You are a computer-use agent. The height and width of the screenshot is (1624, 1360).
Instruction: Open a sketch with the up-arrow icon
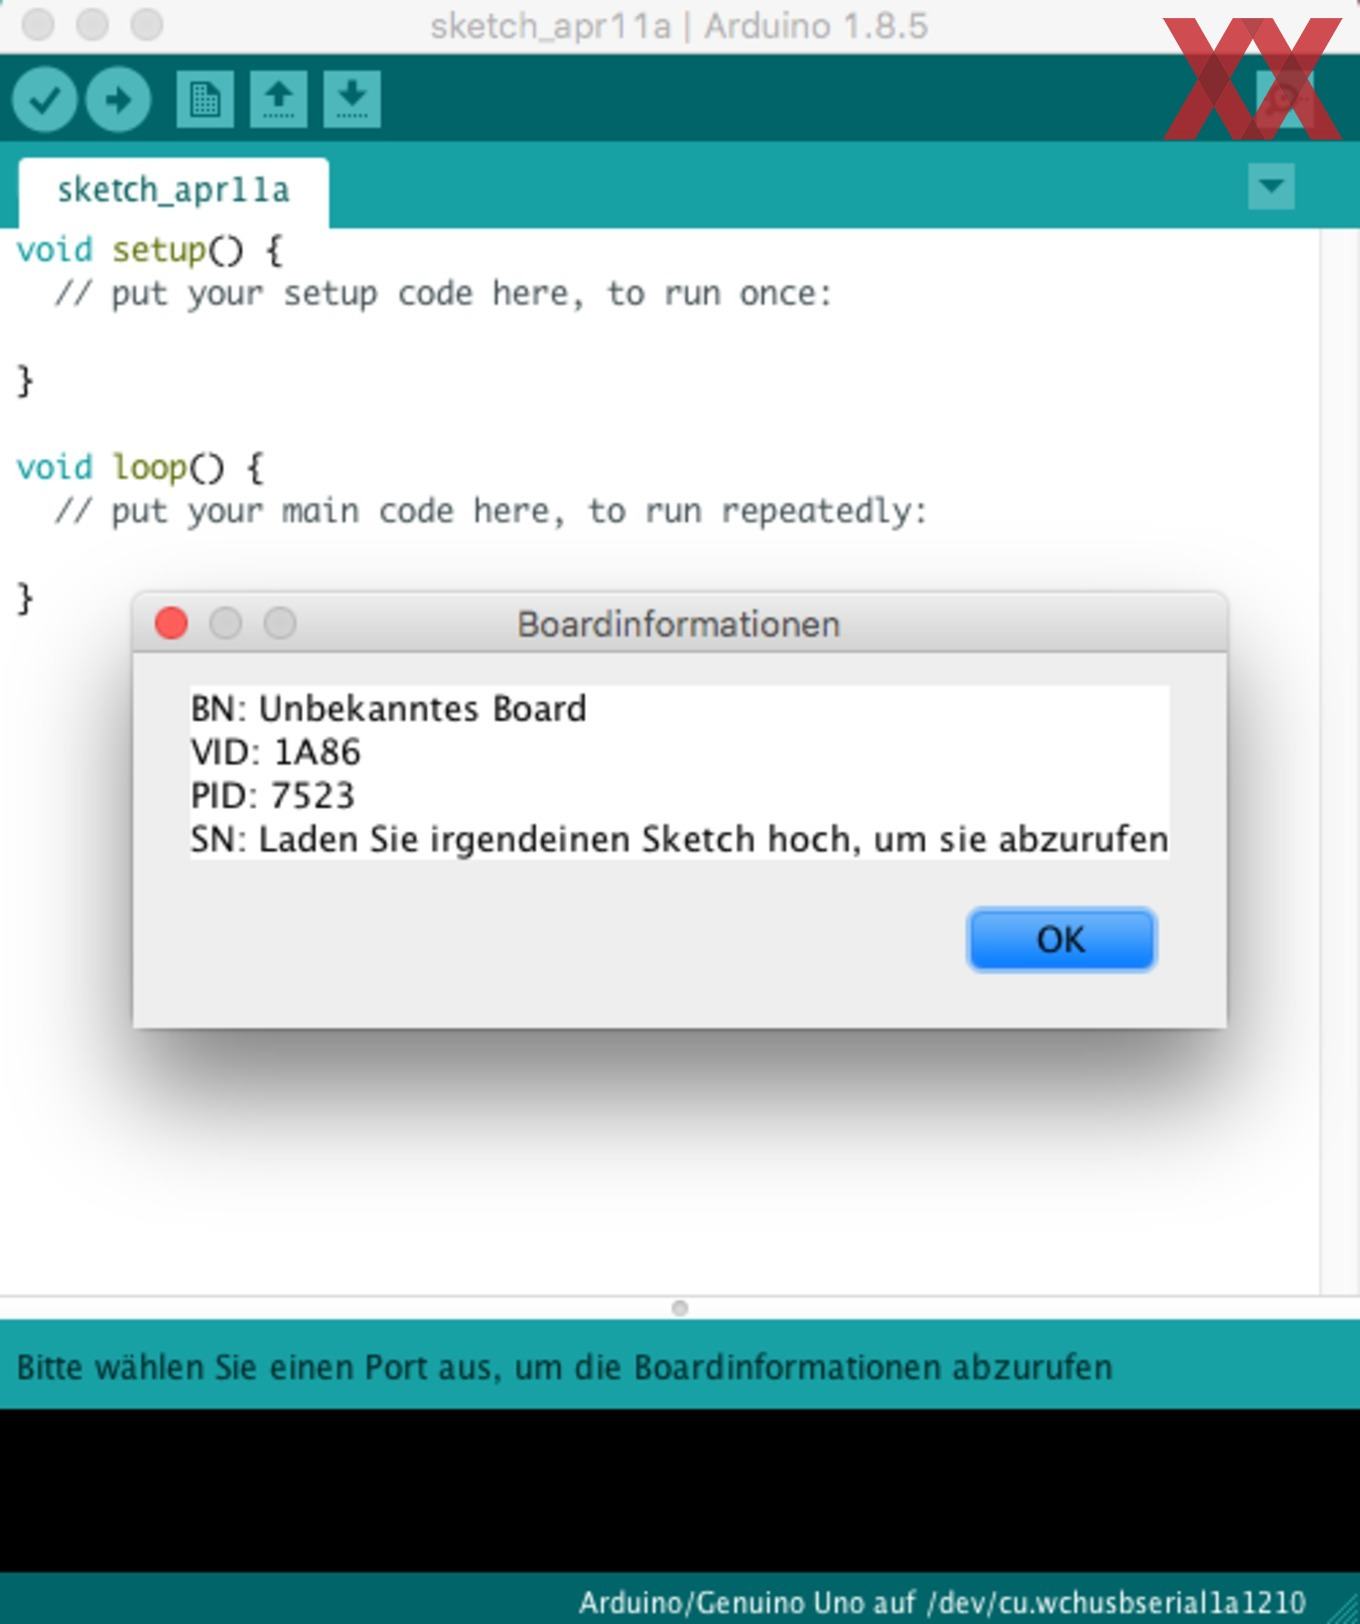pos(279,99)
